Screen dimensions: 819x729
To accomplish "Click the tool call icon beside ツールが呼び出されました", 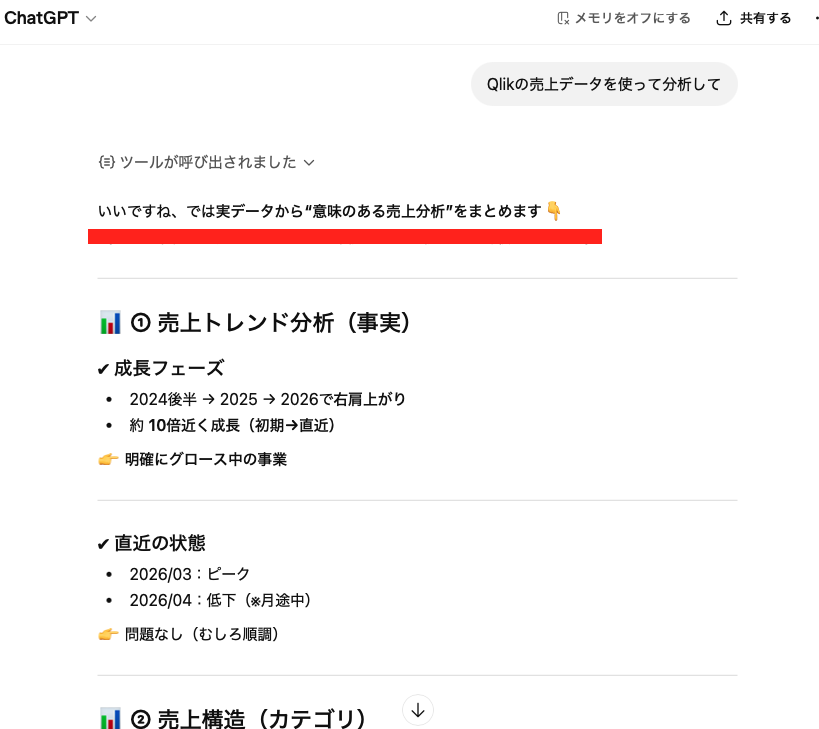I will (107, 162).
